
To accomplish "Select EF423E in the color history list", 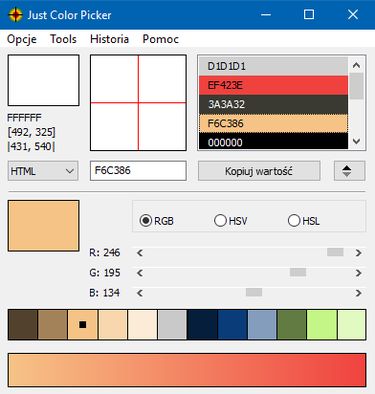I will 273,85.
